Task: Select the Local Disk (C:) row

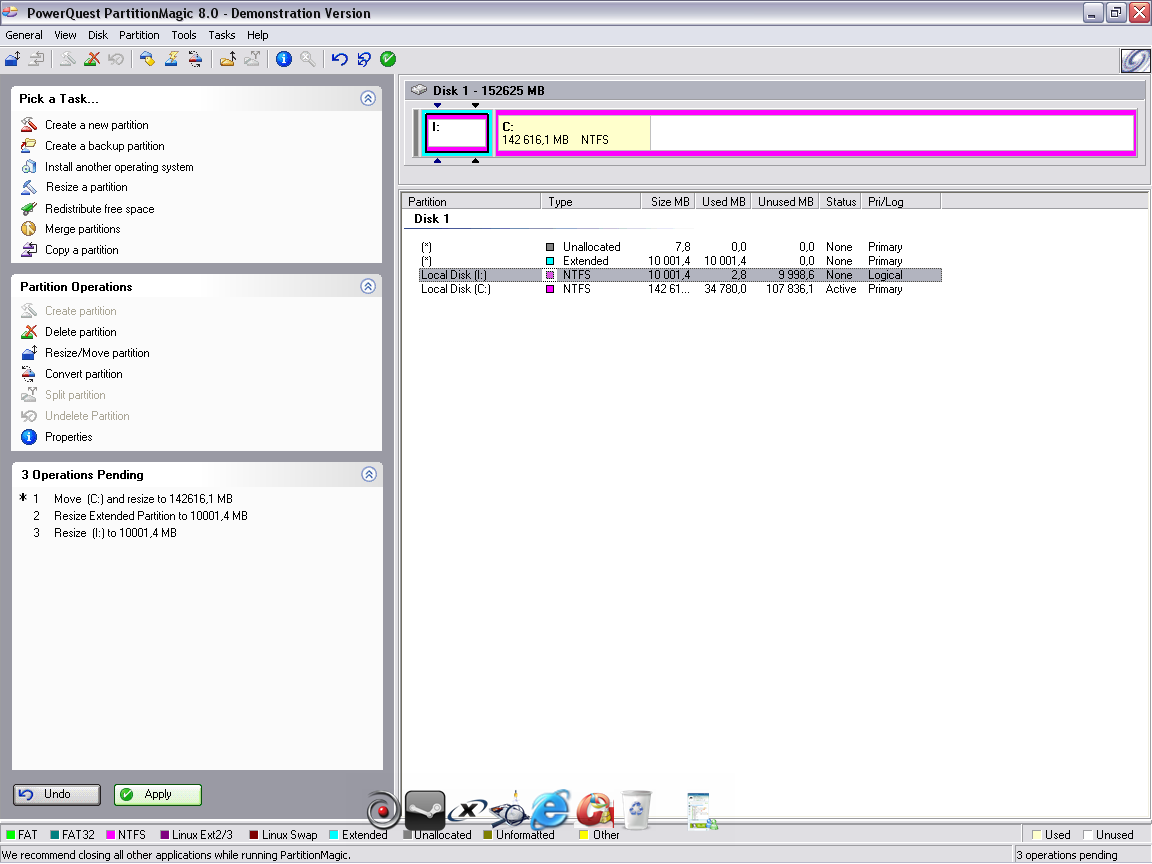Action: click(x=680, y=289)
